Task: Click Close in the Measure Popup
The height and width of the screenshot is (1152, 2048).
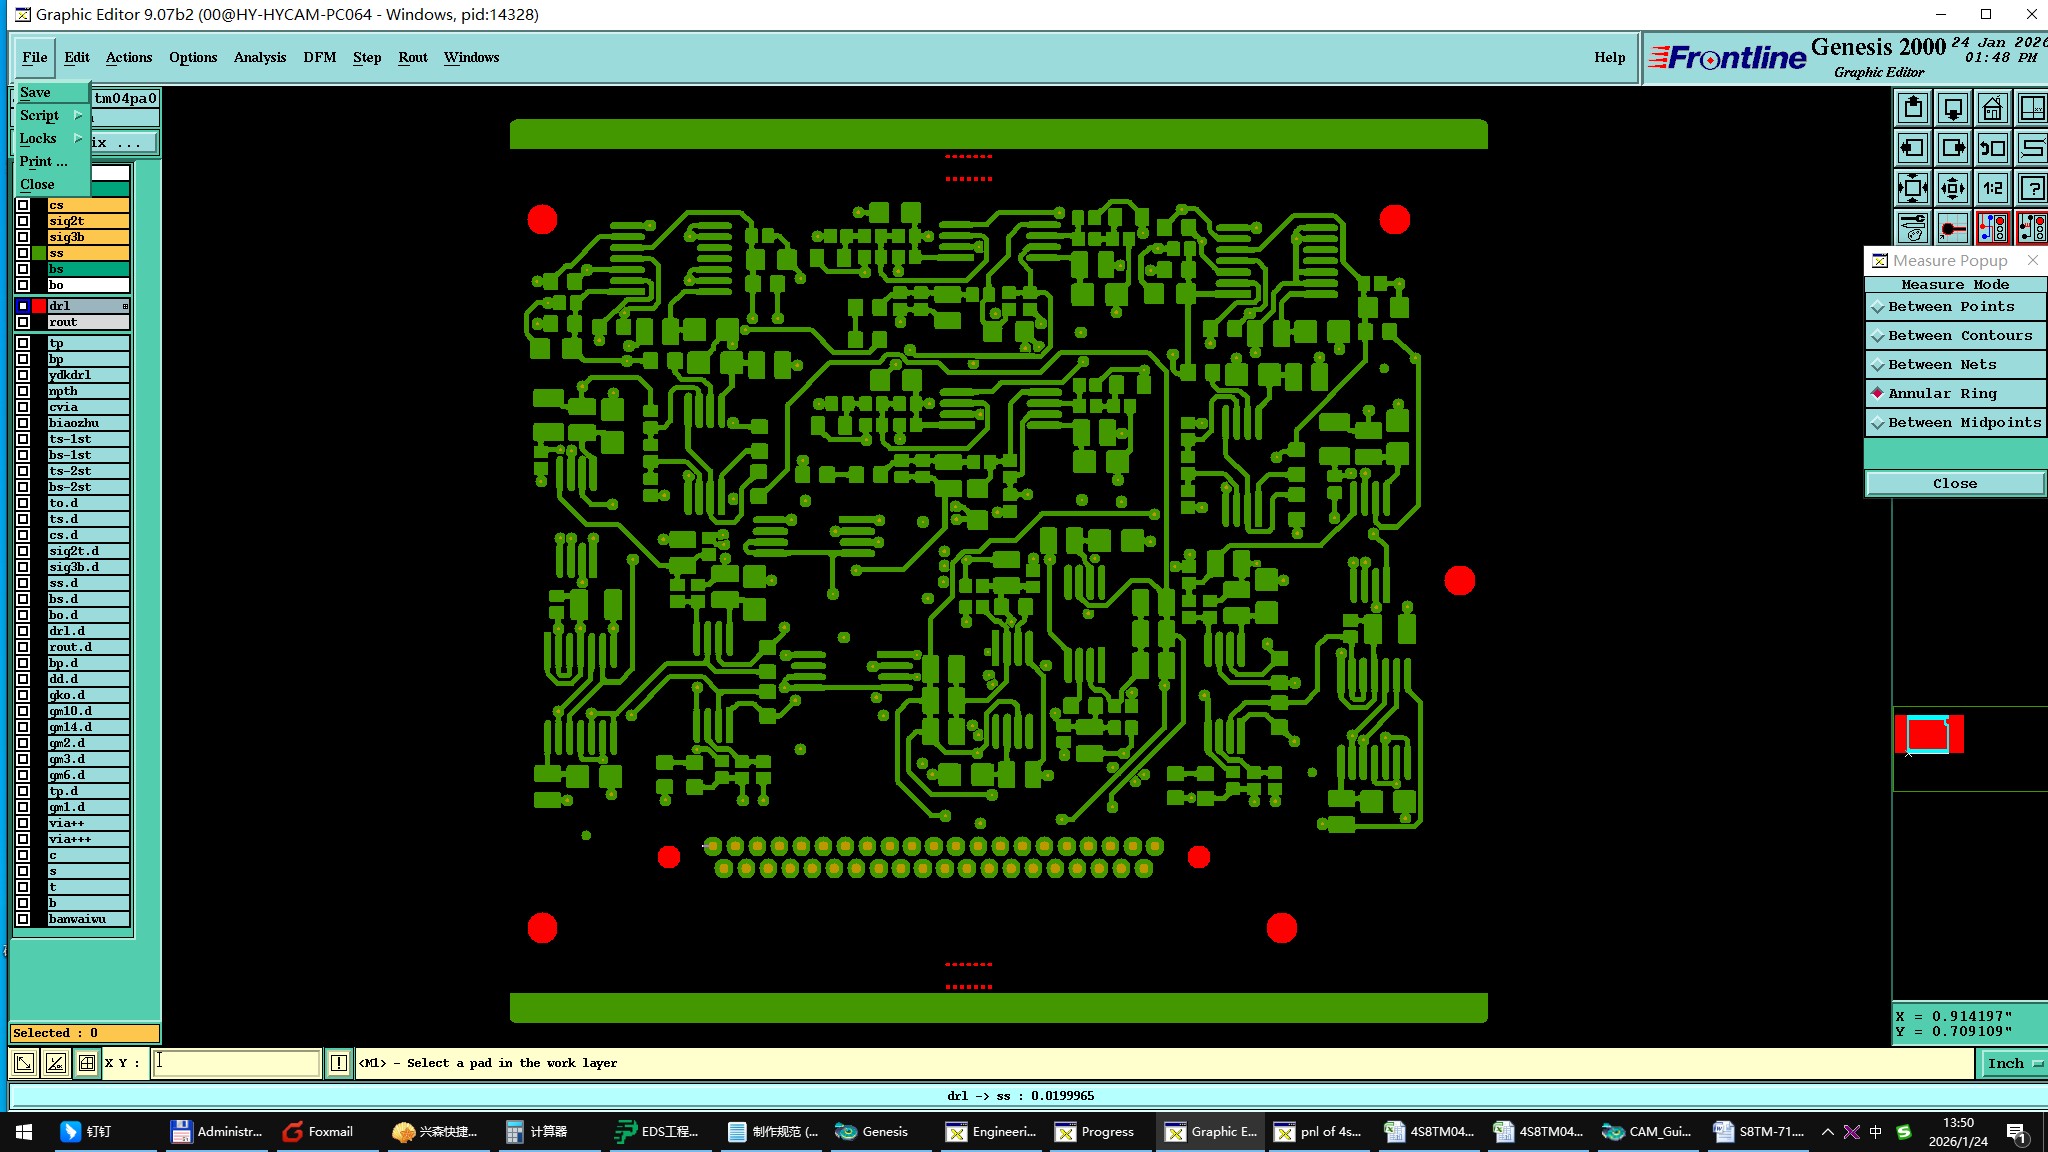Action: point(1954,484)
